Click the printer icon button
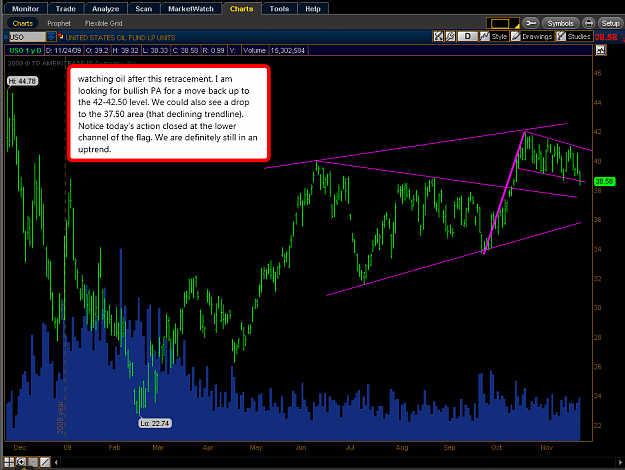Image resolution: width=625 pixels, height=470 pixels. tap(589, 23)
